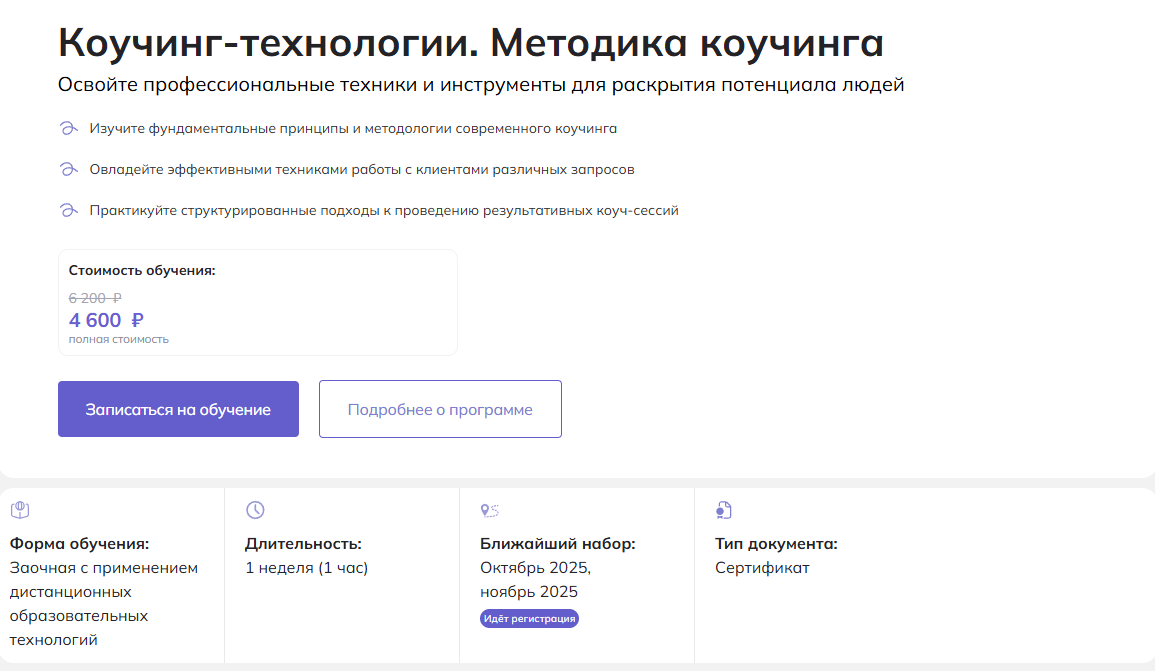Click the "Идёт регистрация" badge

point(529,619)
